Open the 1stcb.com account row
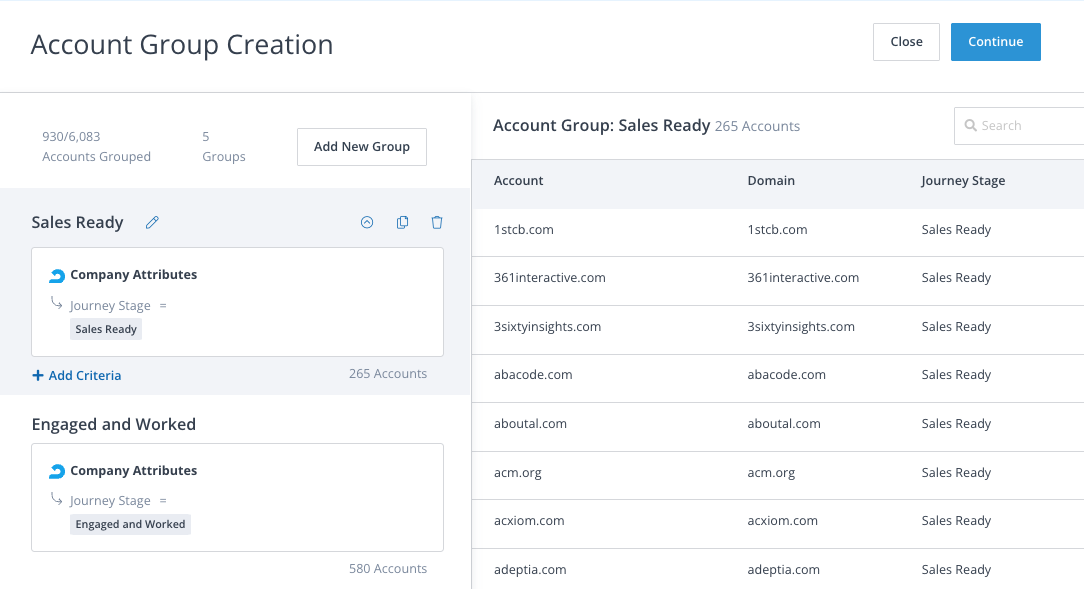 click(x=523, y=230)
